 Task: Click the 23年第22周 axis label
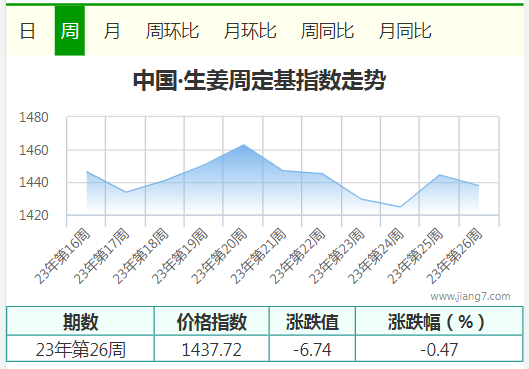point(297,256)
